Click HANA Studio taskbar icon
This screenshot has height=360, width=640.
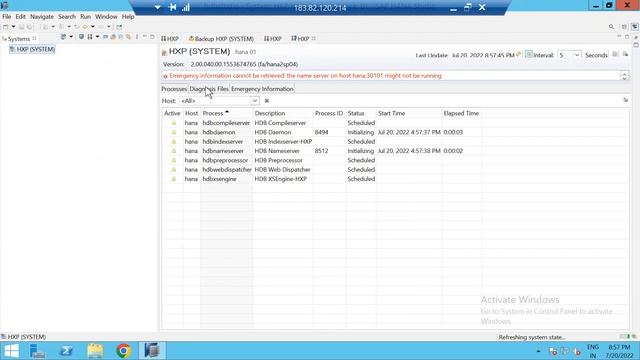pos(152,351)
